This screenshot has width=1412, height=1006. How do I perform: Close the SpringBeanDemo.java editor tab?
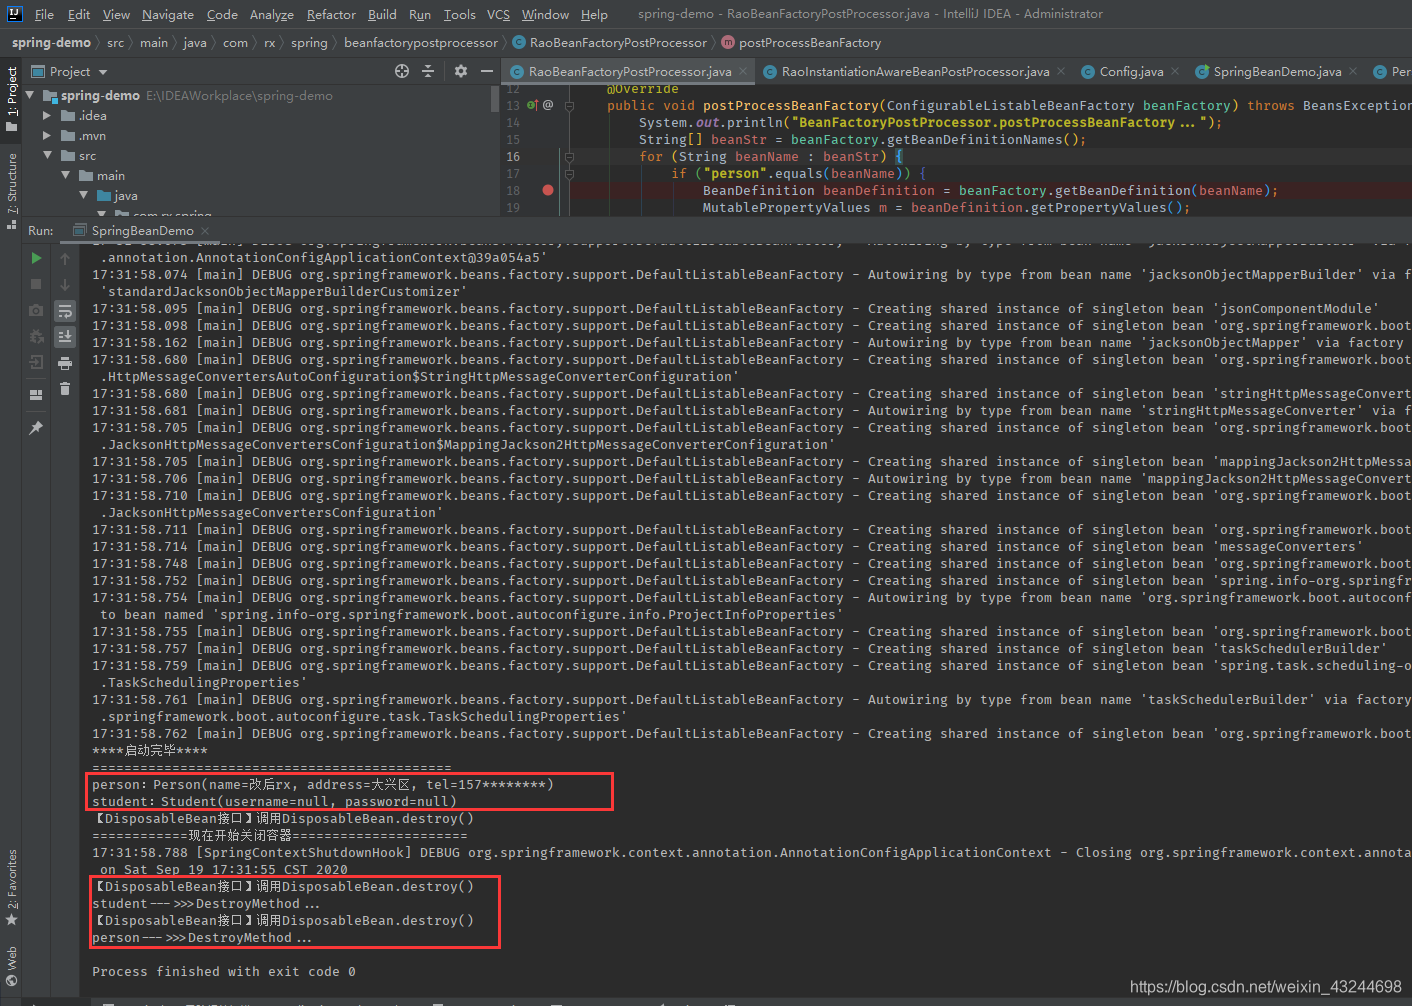tap(1353, 72)
